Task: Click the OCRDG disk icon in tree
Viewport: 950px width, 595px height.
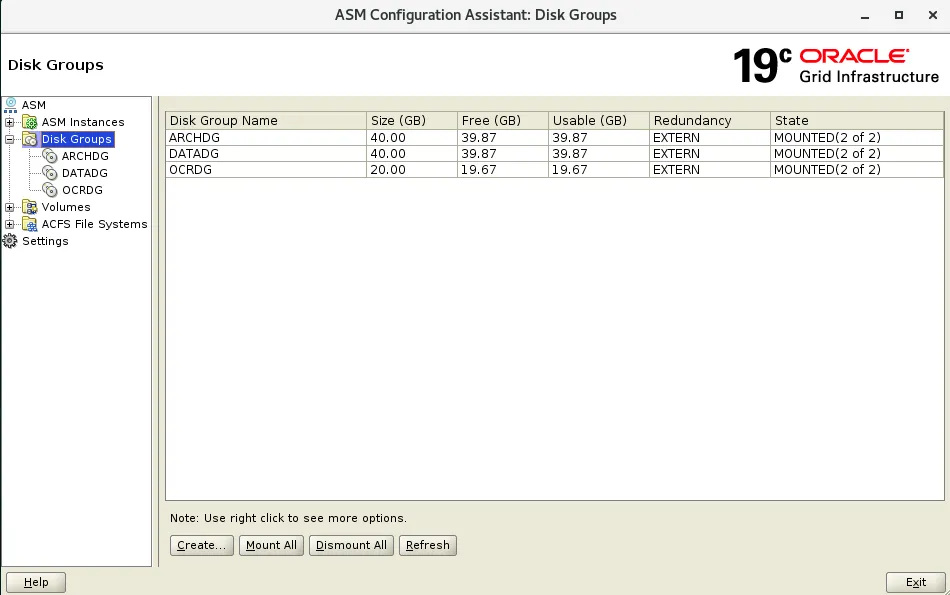Action: tap(50, 190)
